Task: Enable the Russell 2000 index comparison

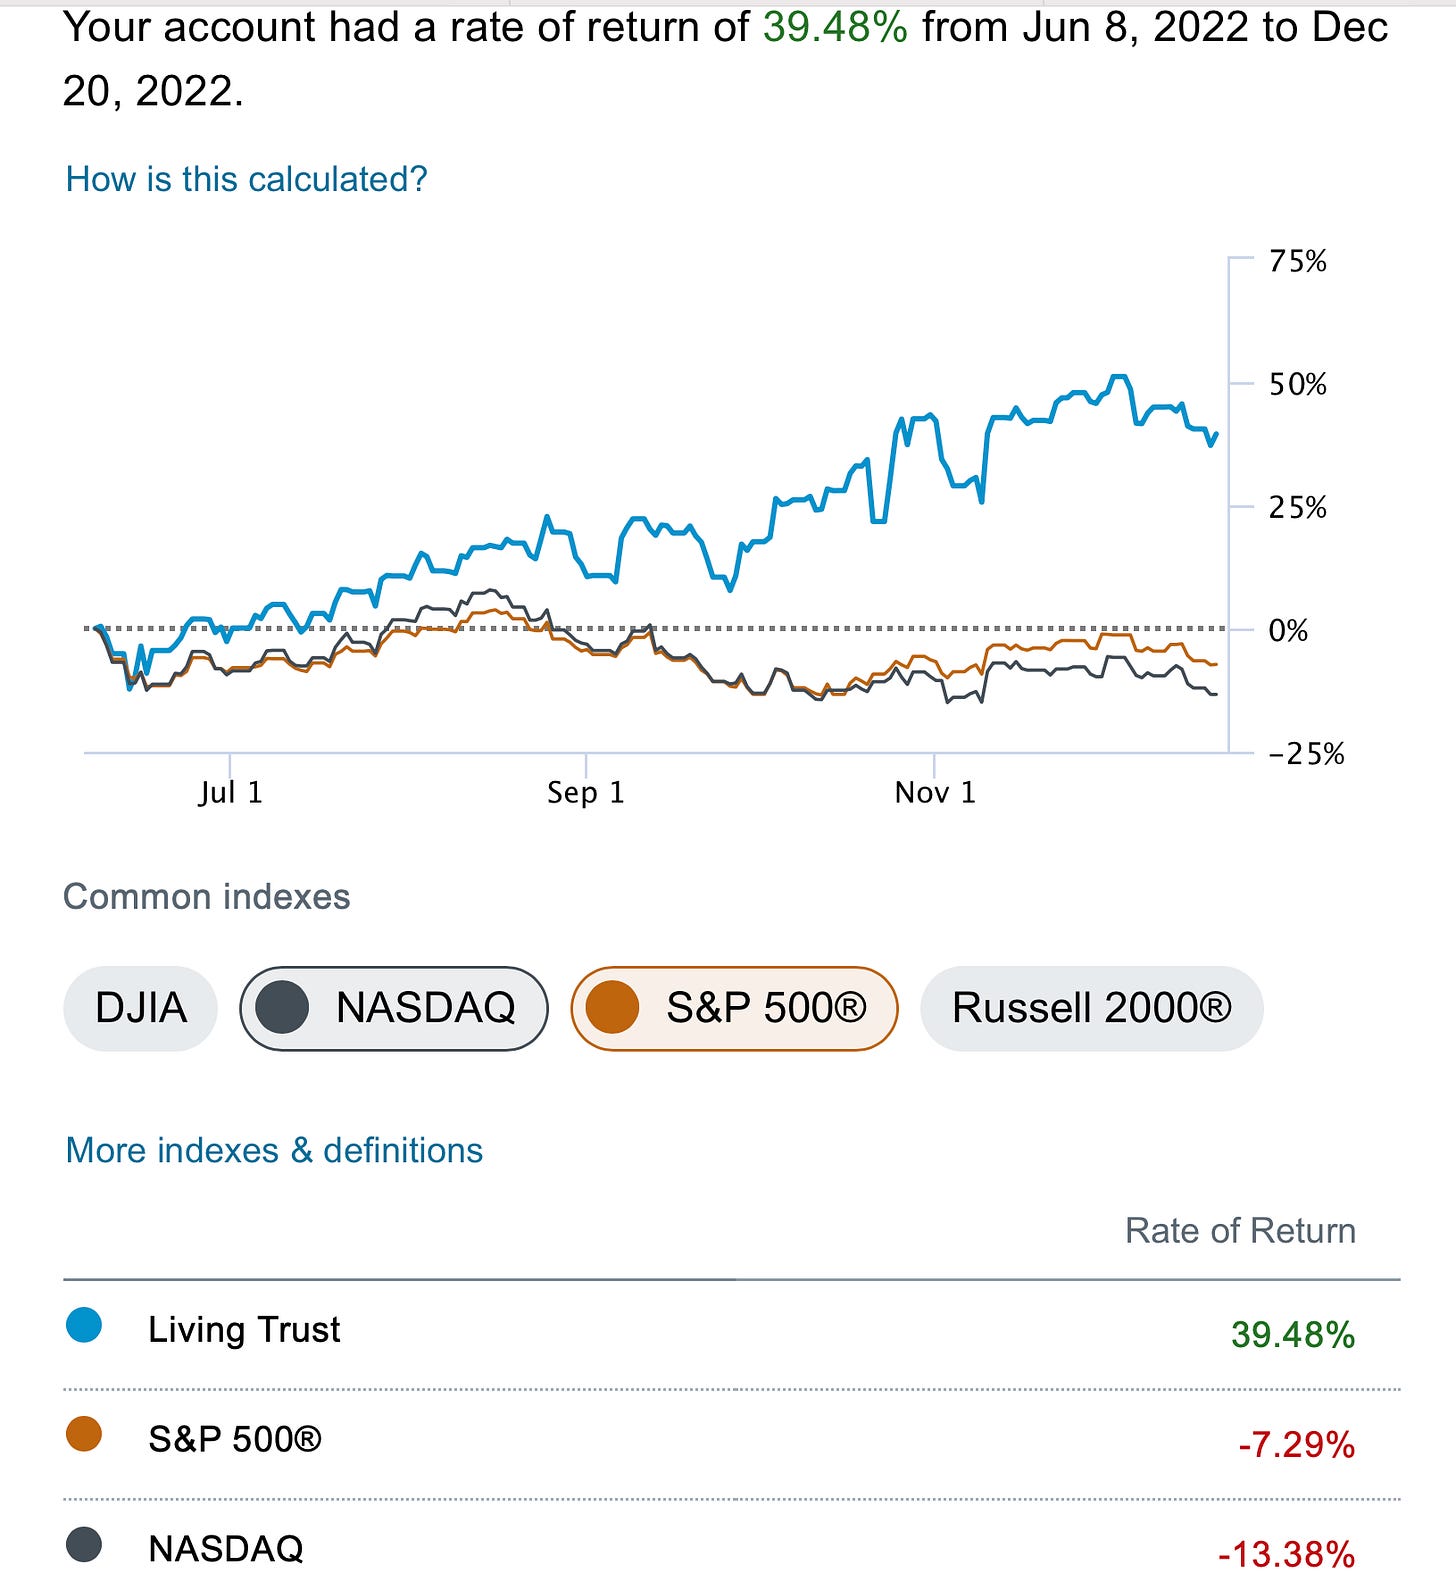Action: [x=1091, y=1008]
